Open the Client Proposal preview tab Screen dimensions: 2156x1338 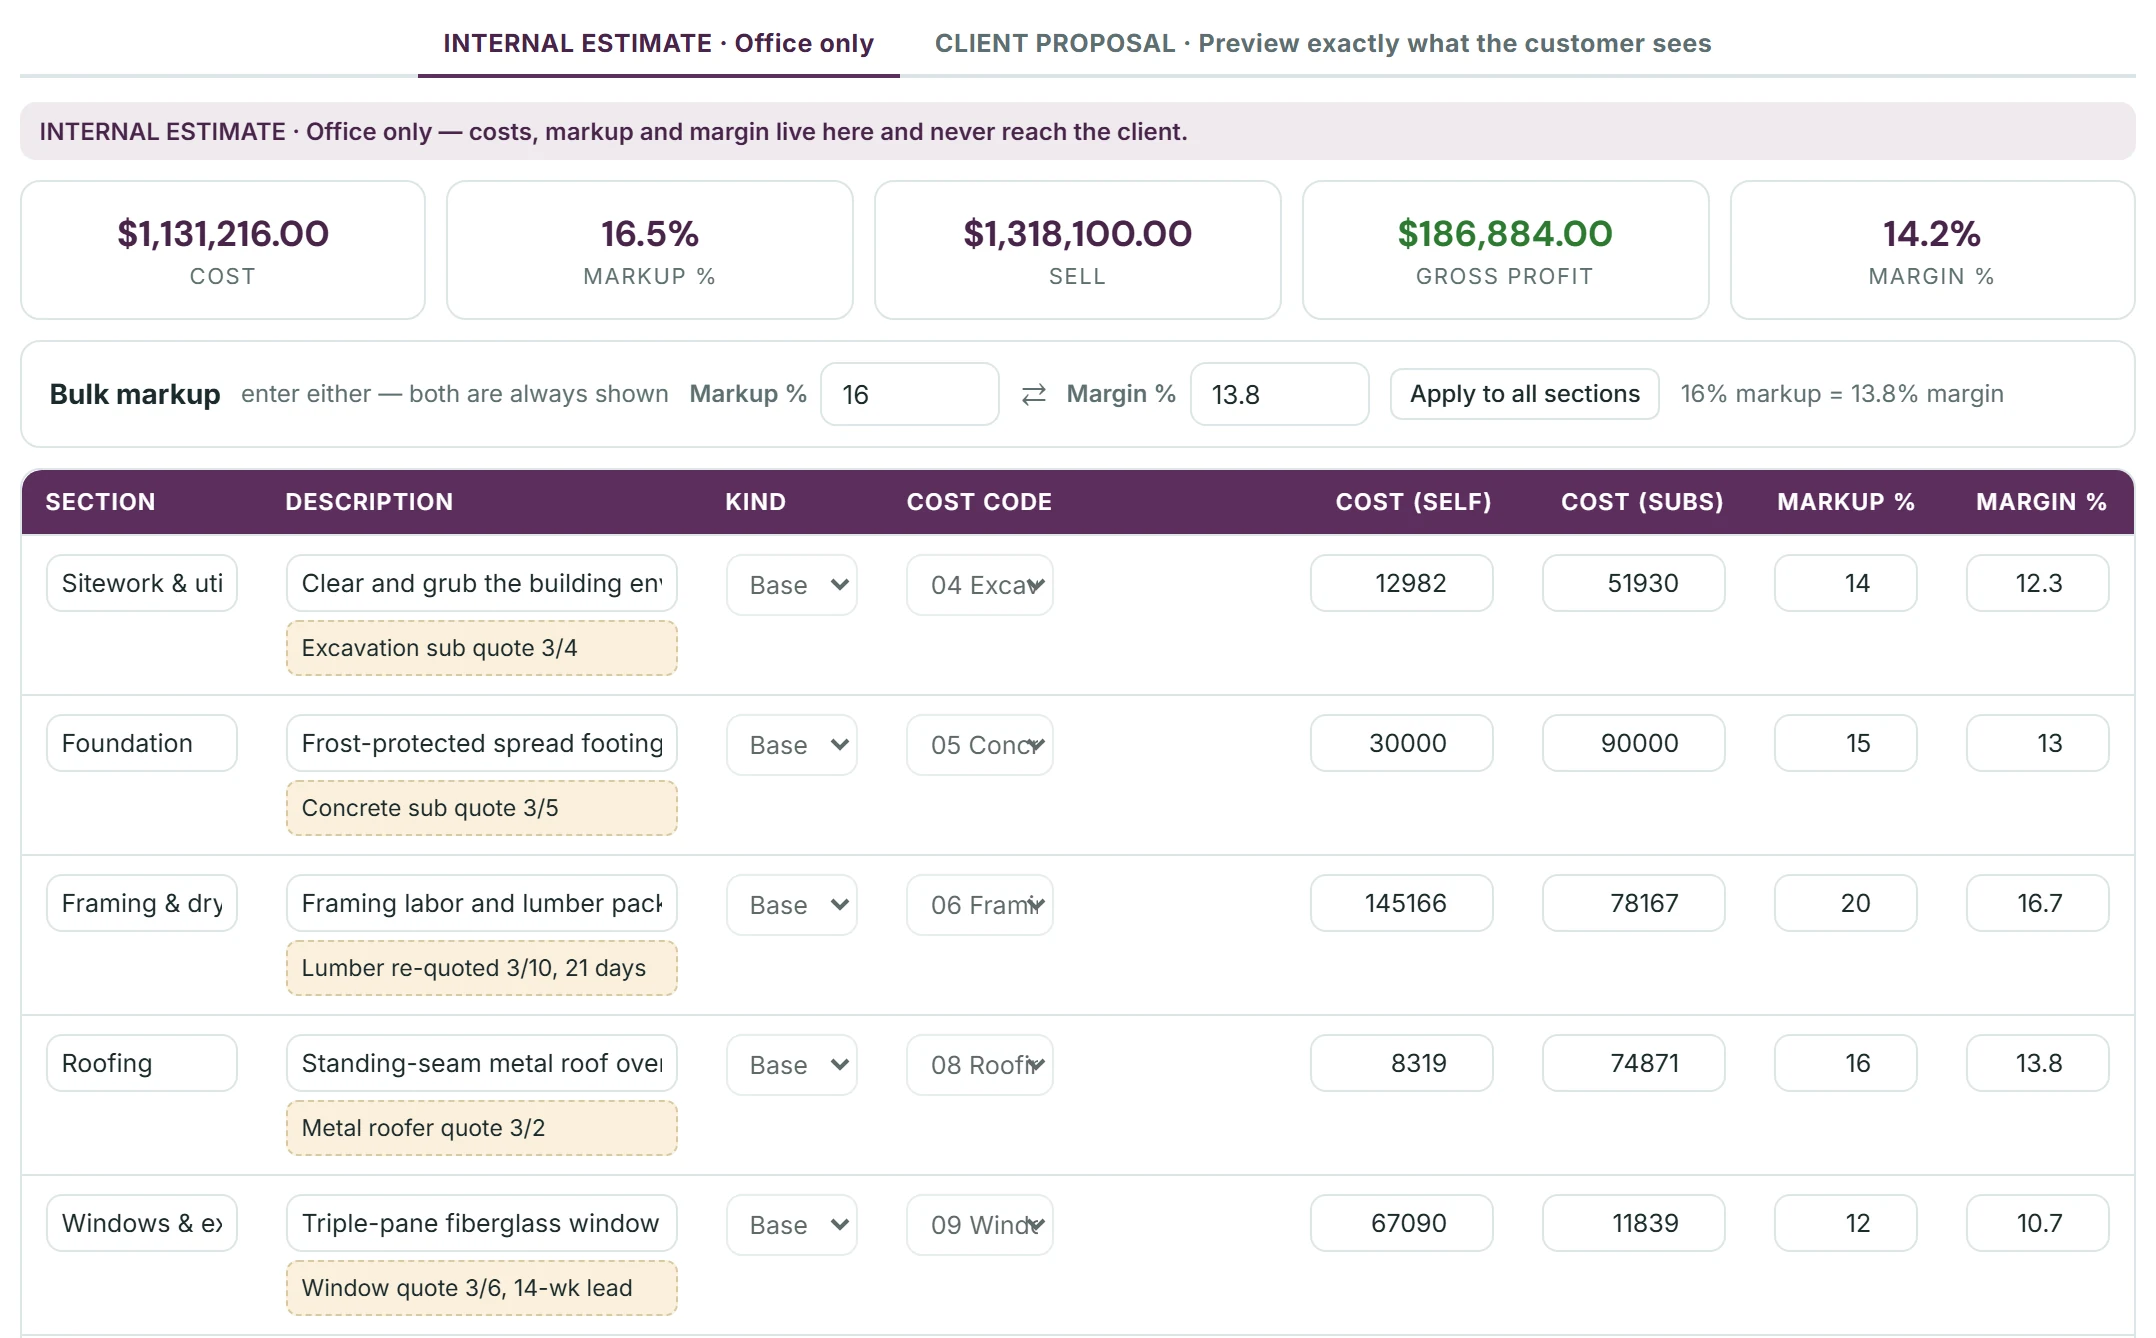pos(1323,43)
